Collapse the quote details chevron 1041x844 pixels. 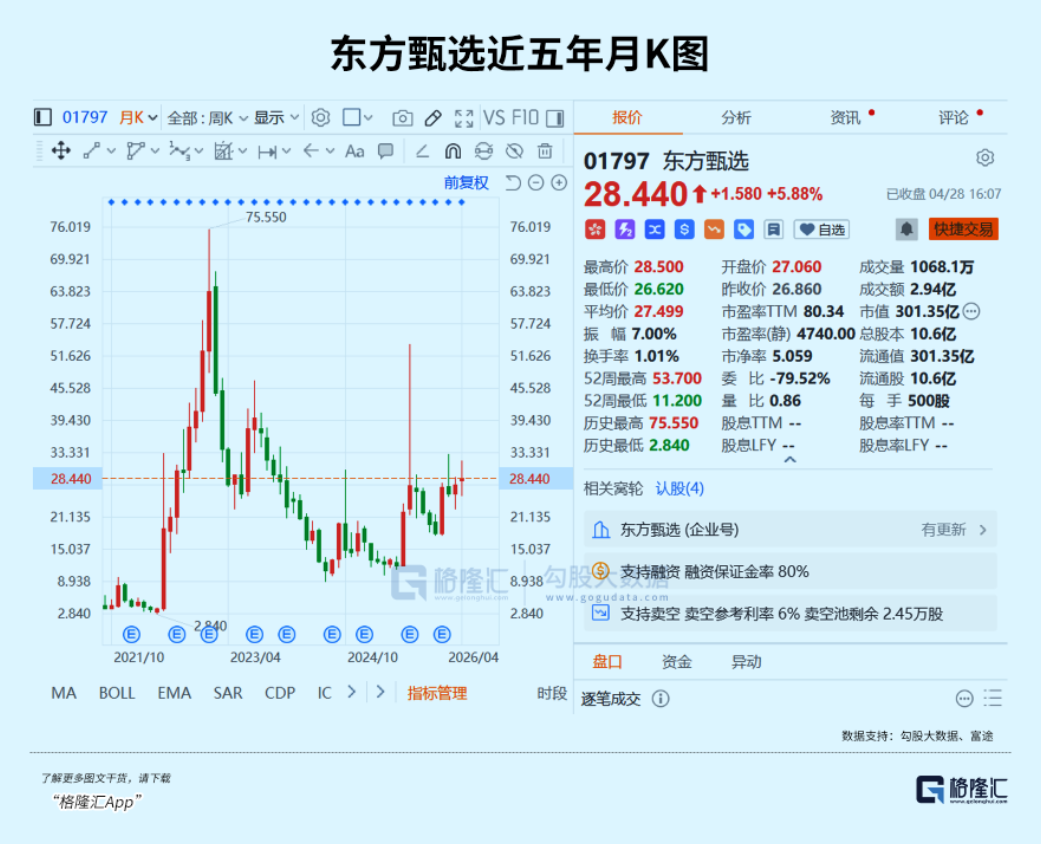click(x=789, y=460)
